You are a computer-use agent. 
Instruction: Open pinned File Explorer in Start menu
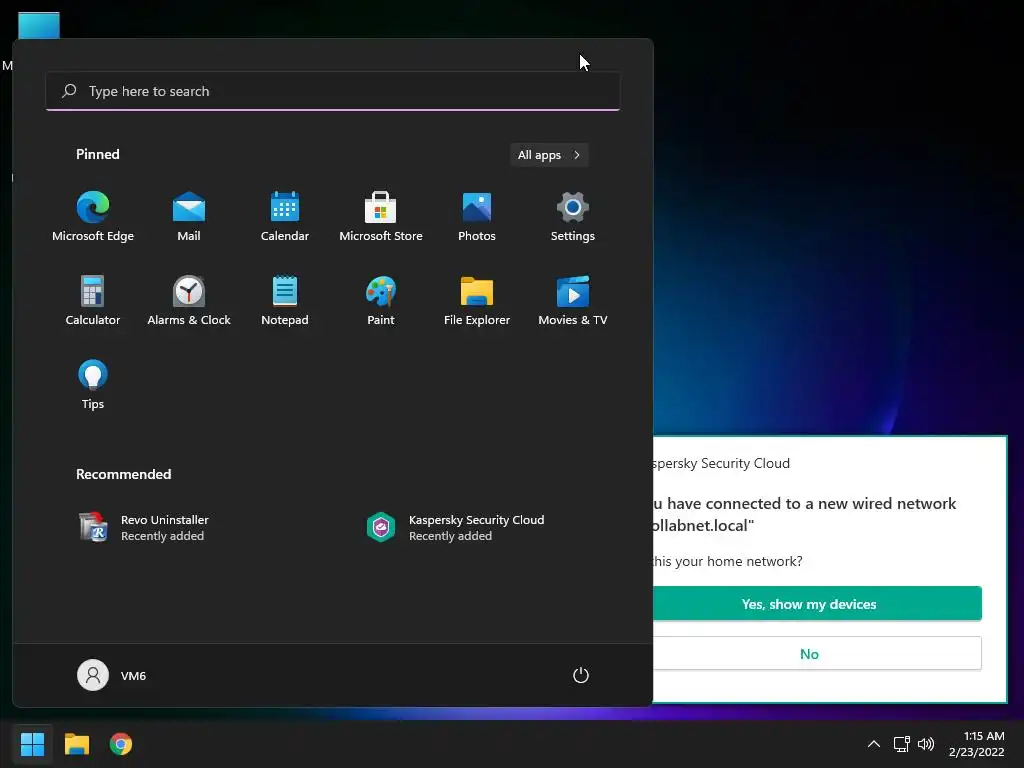477,301
